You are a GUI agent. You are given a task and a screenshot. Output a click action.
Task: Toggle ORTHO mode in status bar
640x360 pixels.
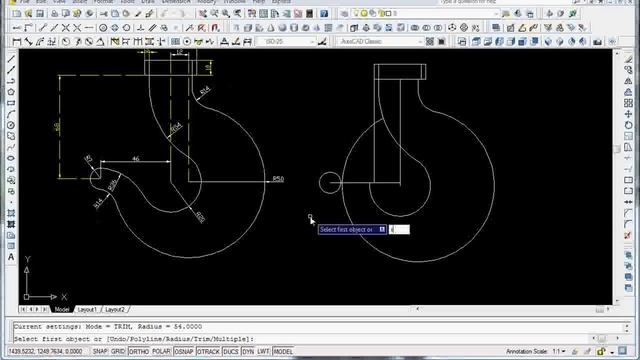139,351
